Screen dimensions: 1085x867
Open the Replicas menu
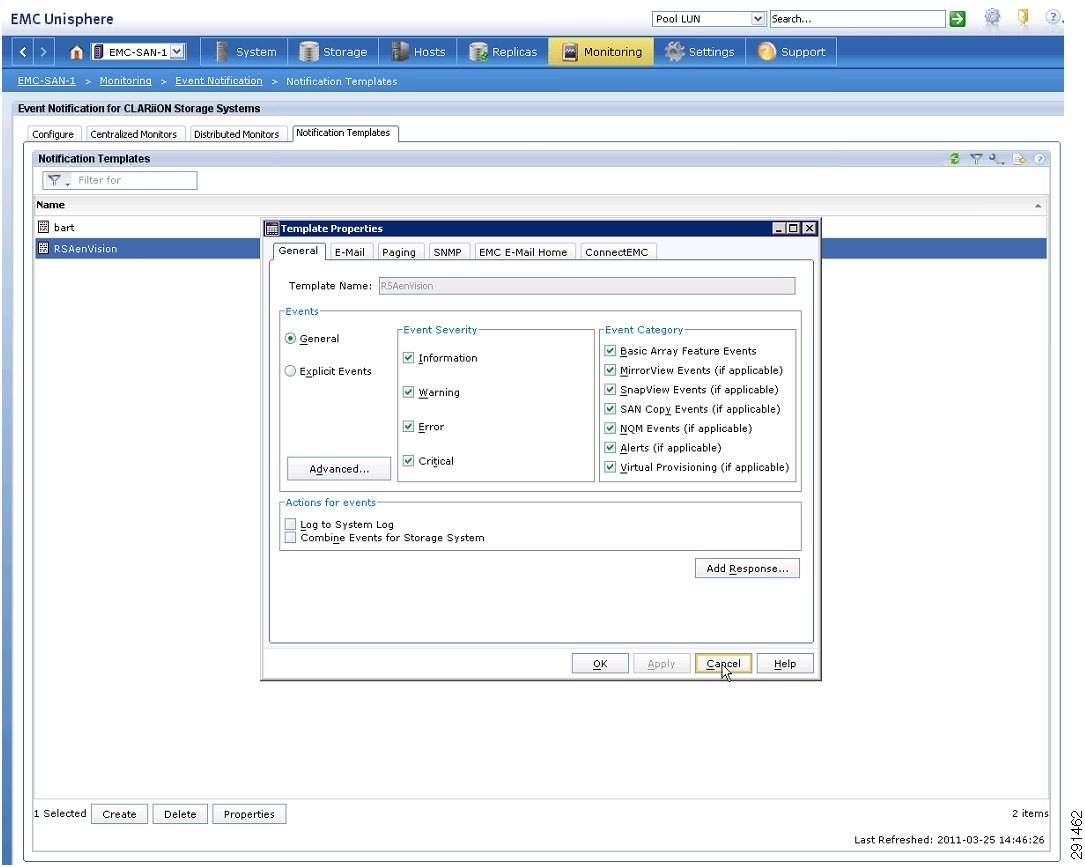pos(503,52)
